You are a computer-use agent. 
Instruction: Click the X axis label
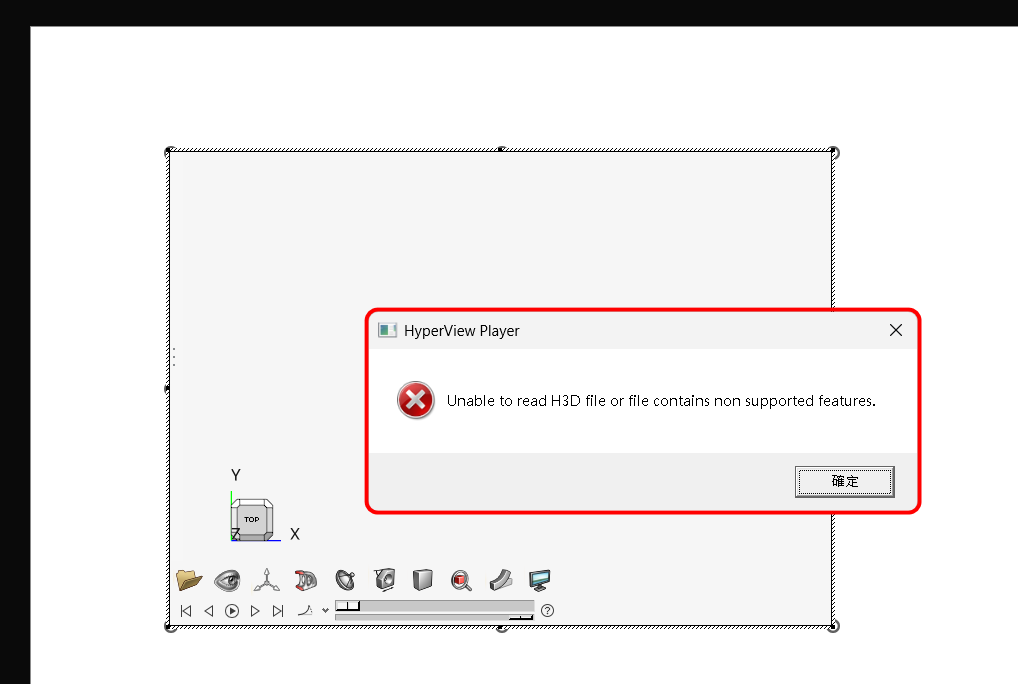coord(295,534)
